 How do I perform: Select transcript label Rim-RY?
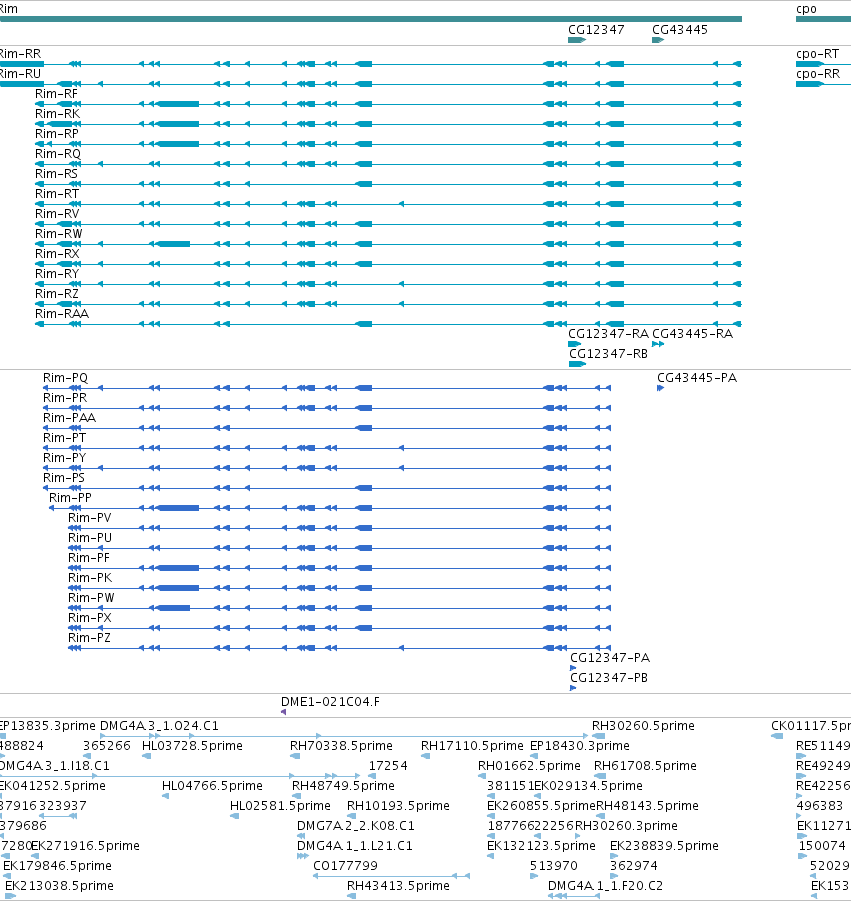pos(57,274)
